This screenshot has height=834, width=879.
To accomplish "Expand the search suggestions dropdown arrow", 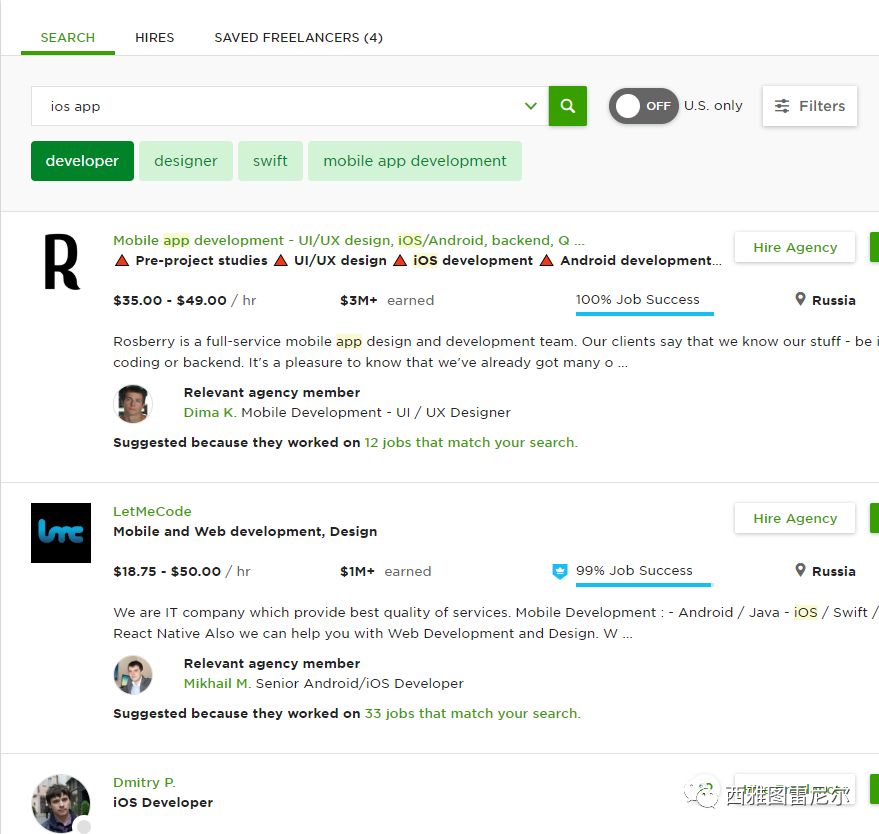I will click(x=530, y=106).
